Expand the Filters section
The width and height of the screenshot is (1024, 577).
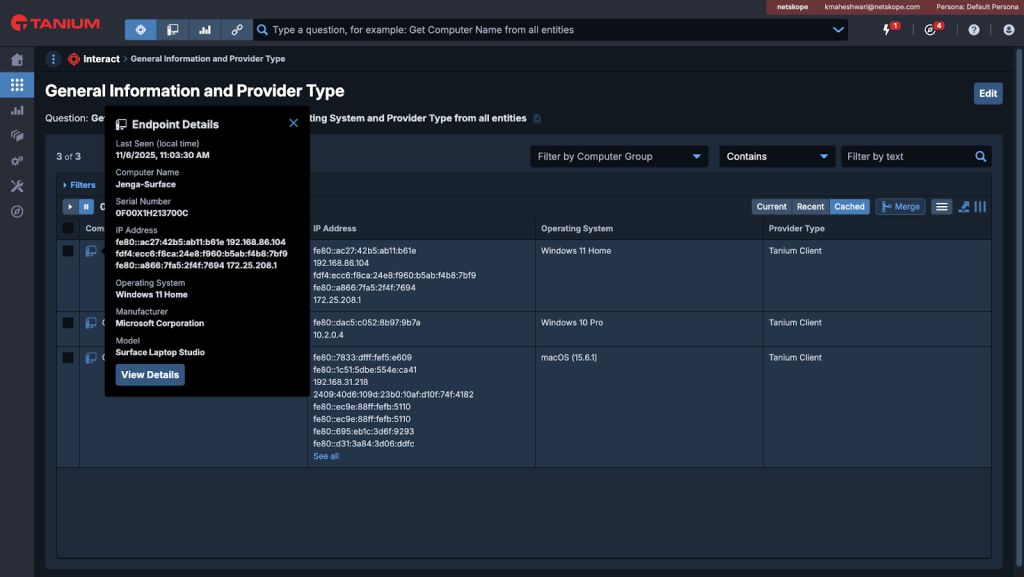79,185
